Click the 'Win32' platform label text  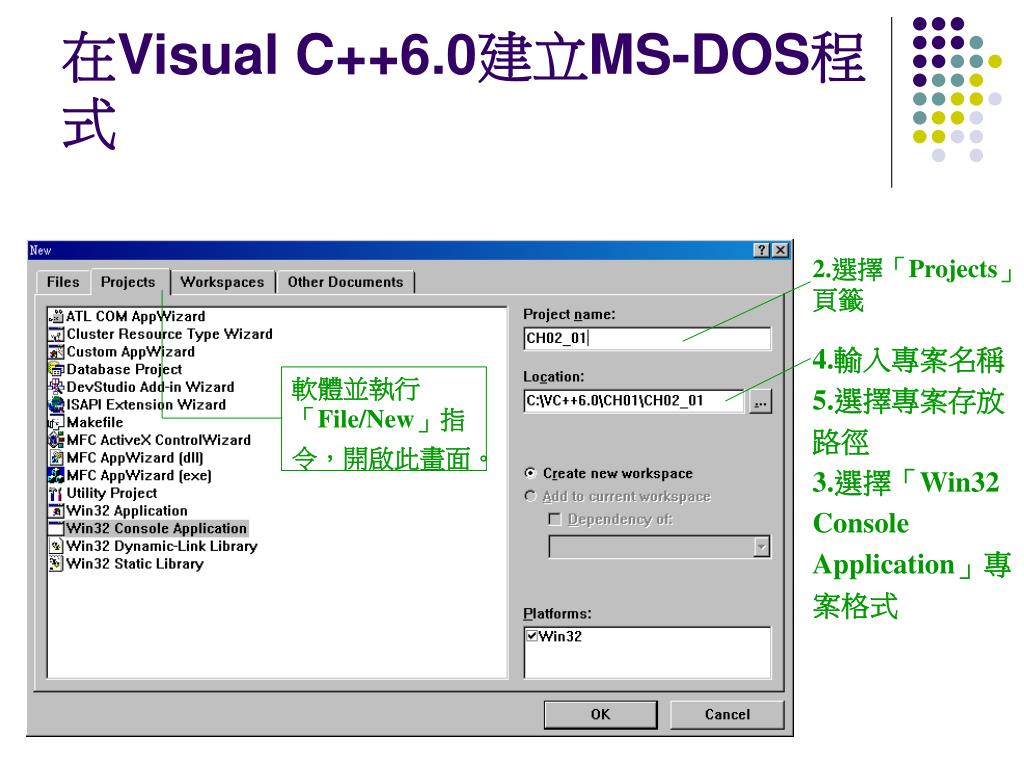[560, 636]
